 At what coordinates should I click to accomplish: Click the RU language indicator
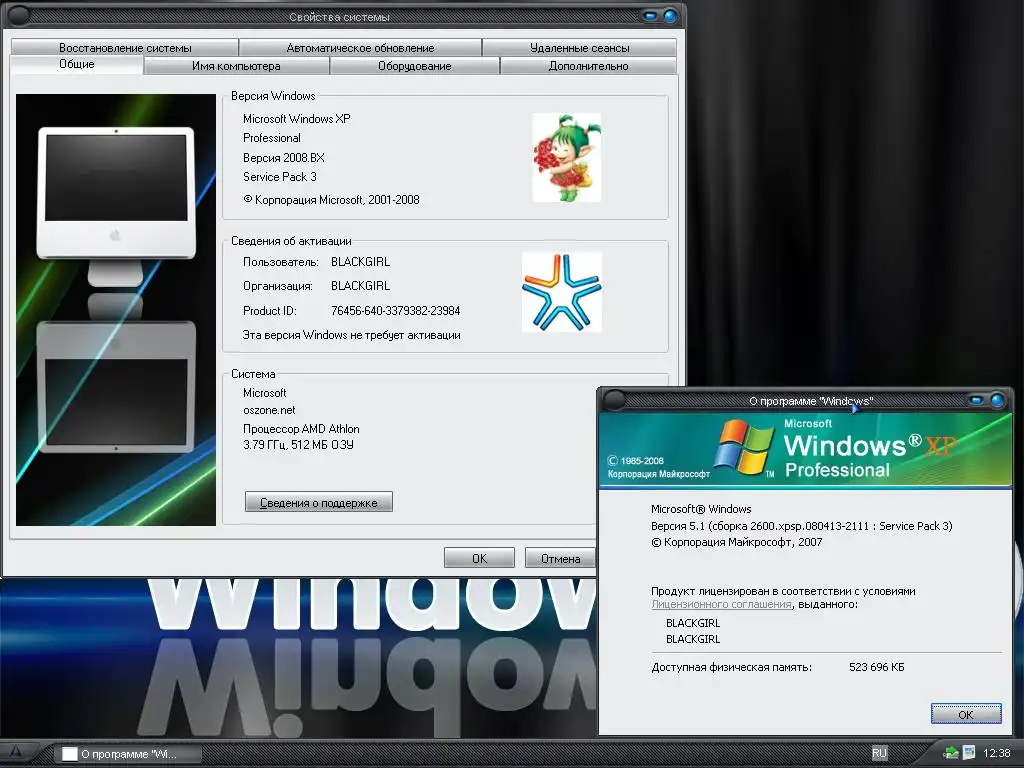[879, 753]
